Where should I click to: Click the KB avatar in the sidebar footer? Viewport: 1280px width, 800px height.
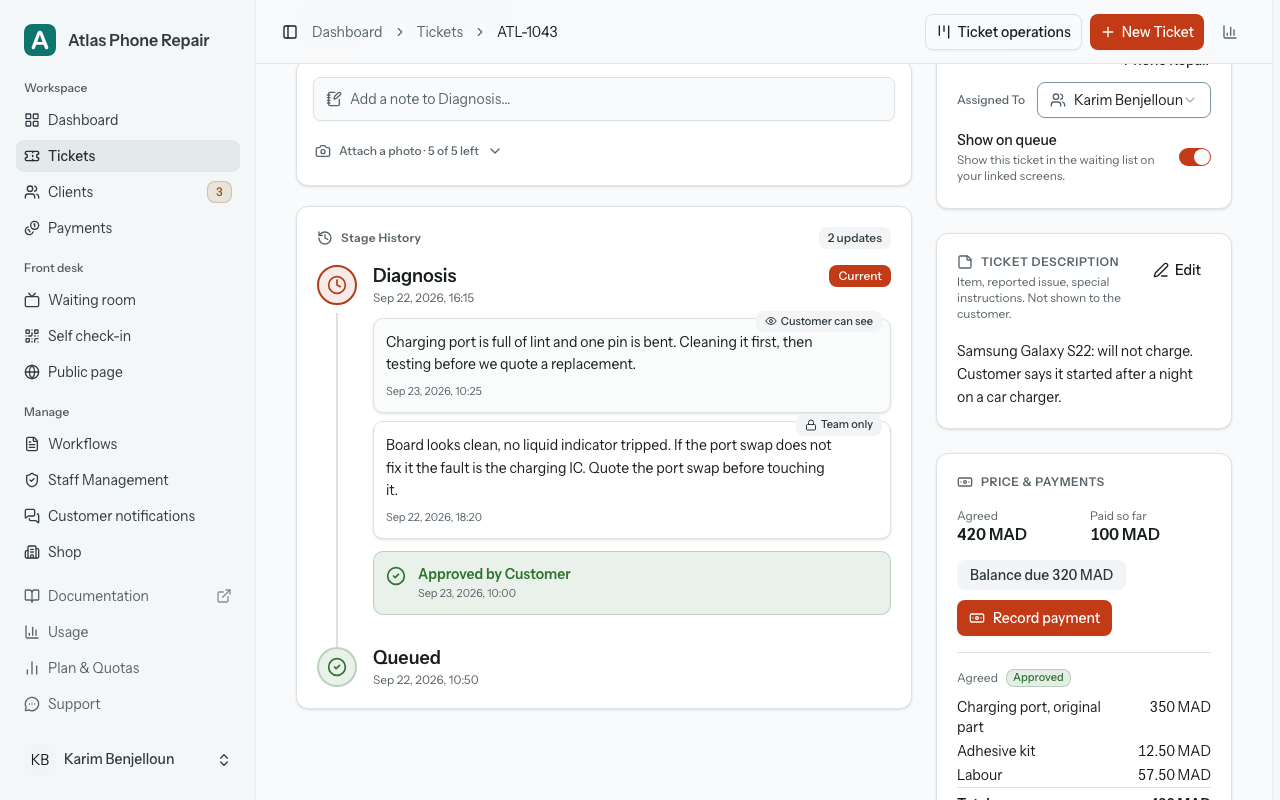(x=40, y=760)
